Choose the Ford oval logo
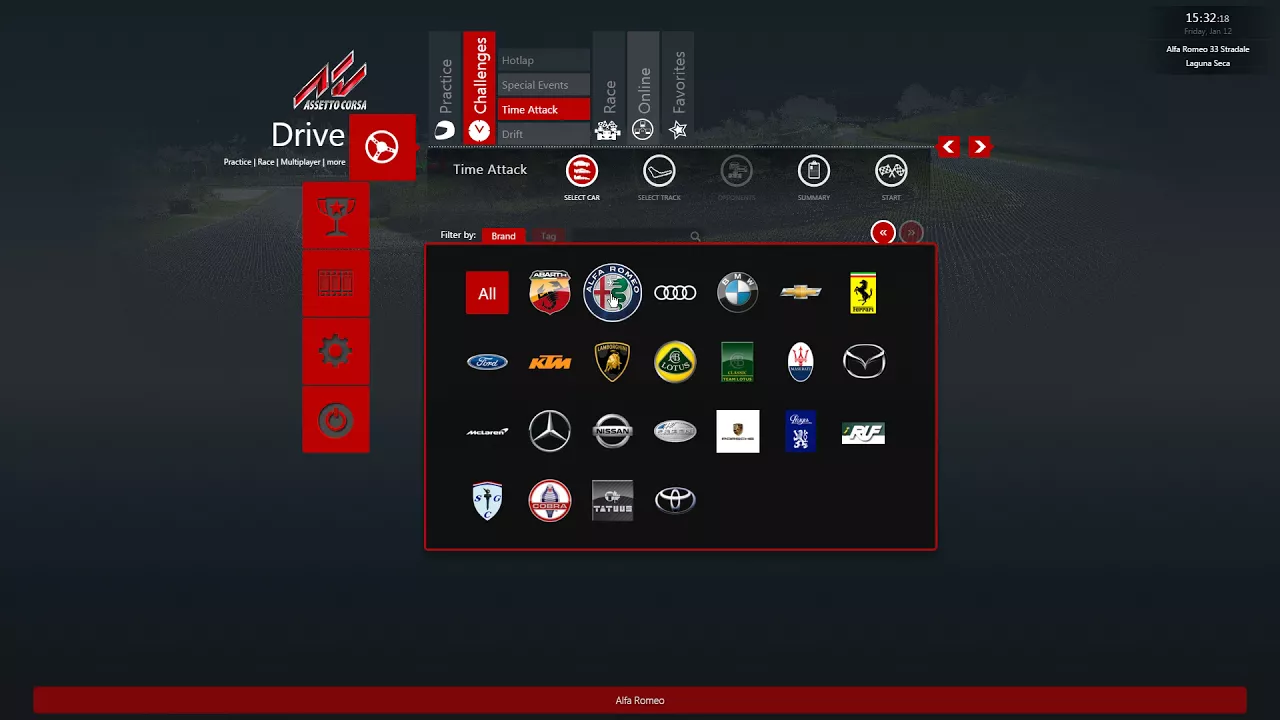This screenshot has height=720, width=1280. [x=487, y=362]
